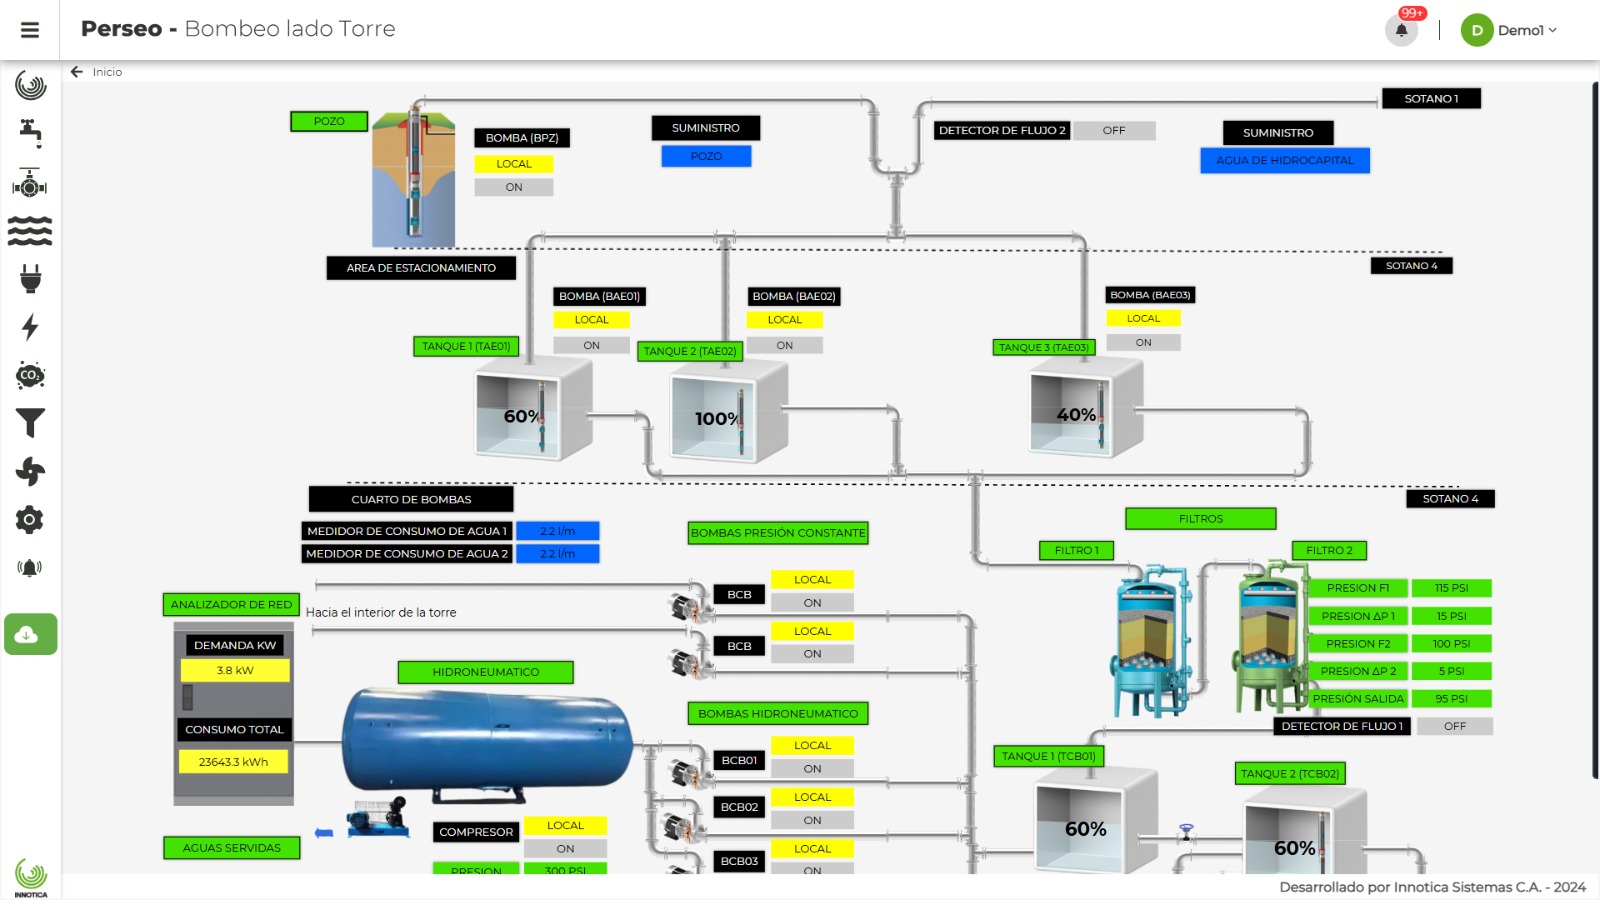1600x900 pixels.
Task: Click the blue hidroneumatico tank image
Action: coord(488,744)
